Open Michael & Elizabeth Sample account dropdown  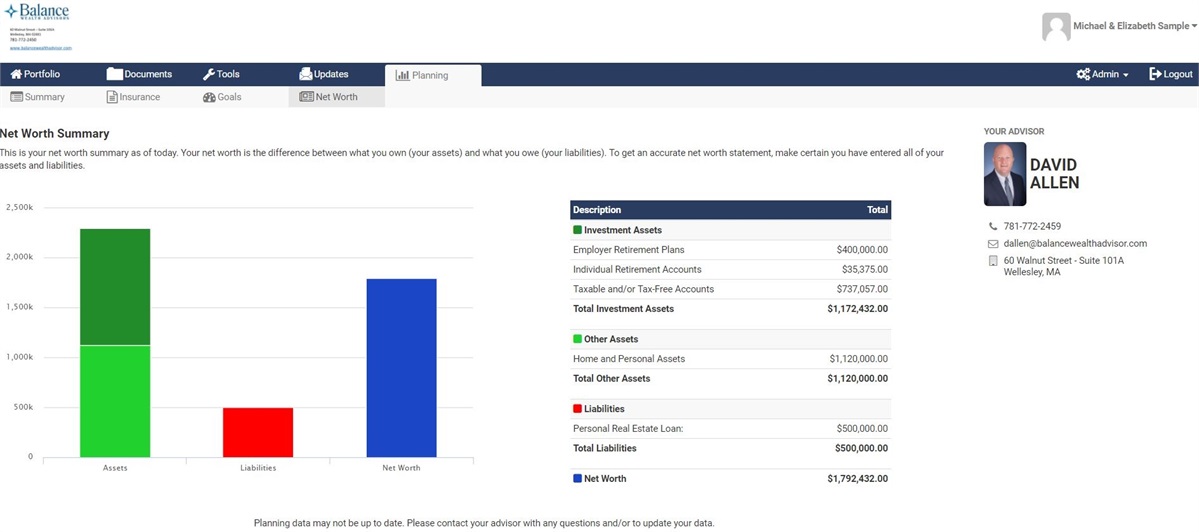(1135, 26)
